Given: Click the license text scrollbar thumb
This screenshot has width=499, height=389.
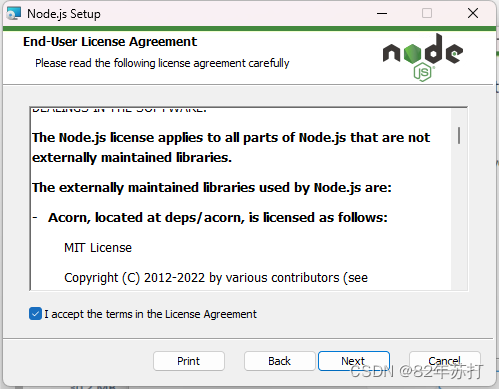Looking at the screenshot, I should click(x=459, y=135).
